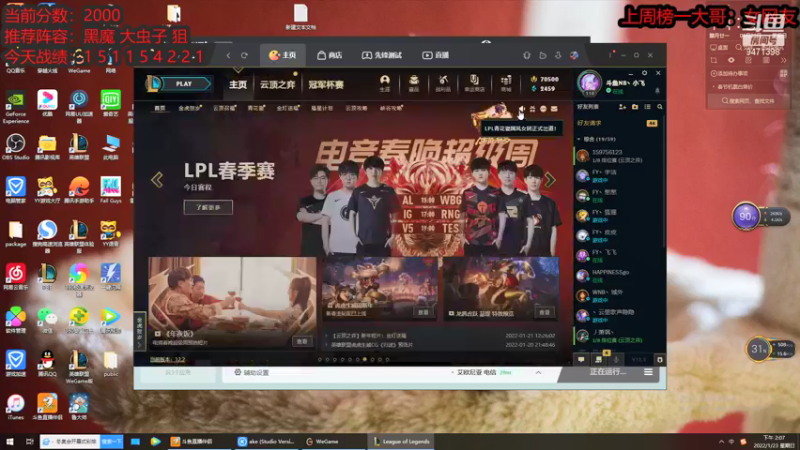Open OBS Studio desktop icon
This screenshot has height=450, width=800.
point(15,147)
